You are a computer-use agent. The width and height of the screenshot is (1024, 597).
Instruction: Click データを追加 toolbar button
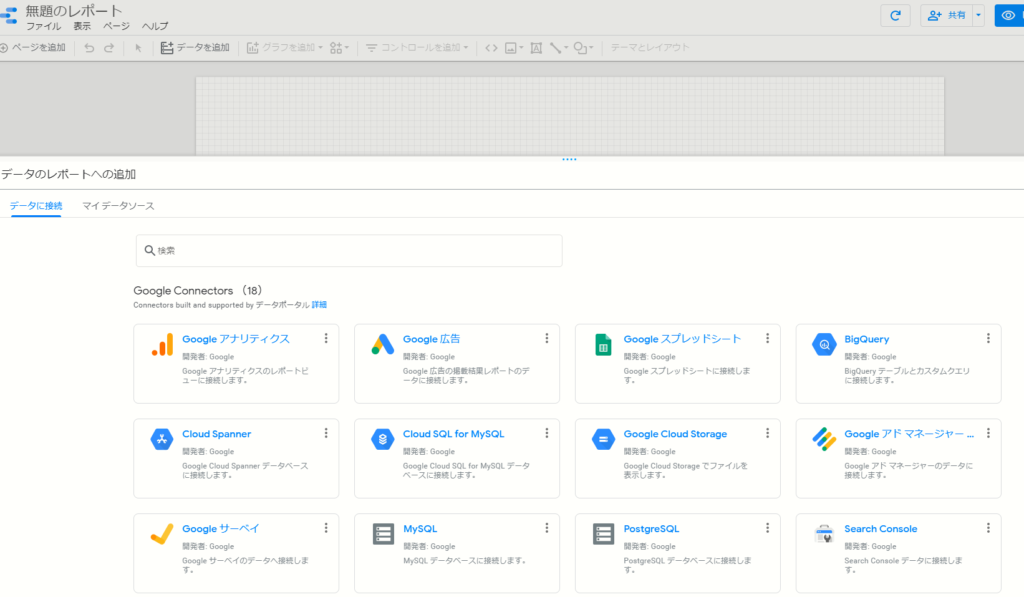(x=195, y=48)
